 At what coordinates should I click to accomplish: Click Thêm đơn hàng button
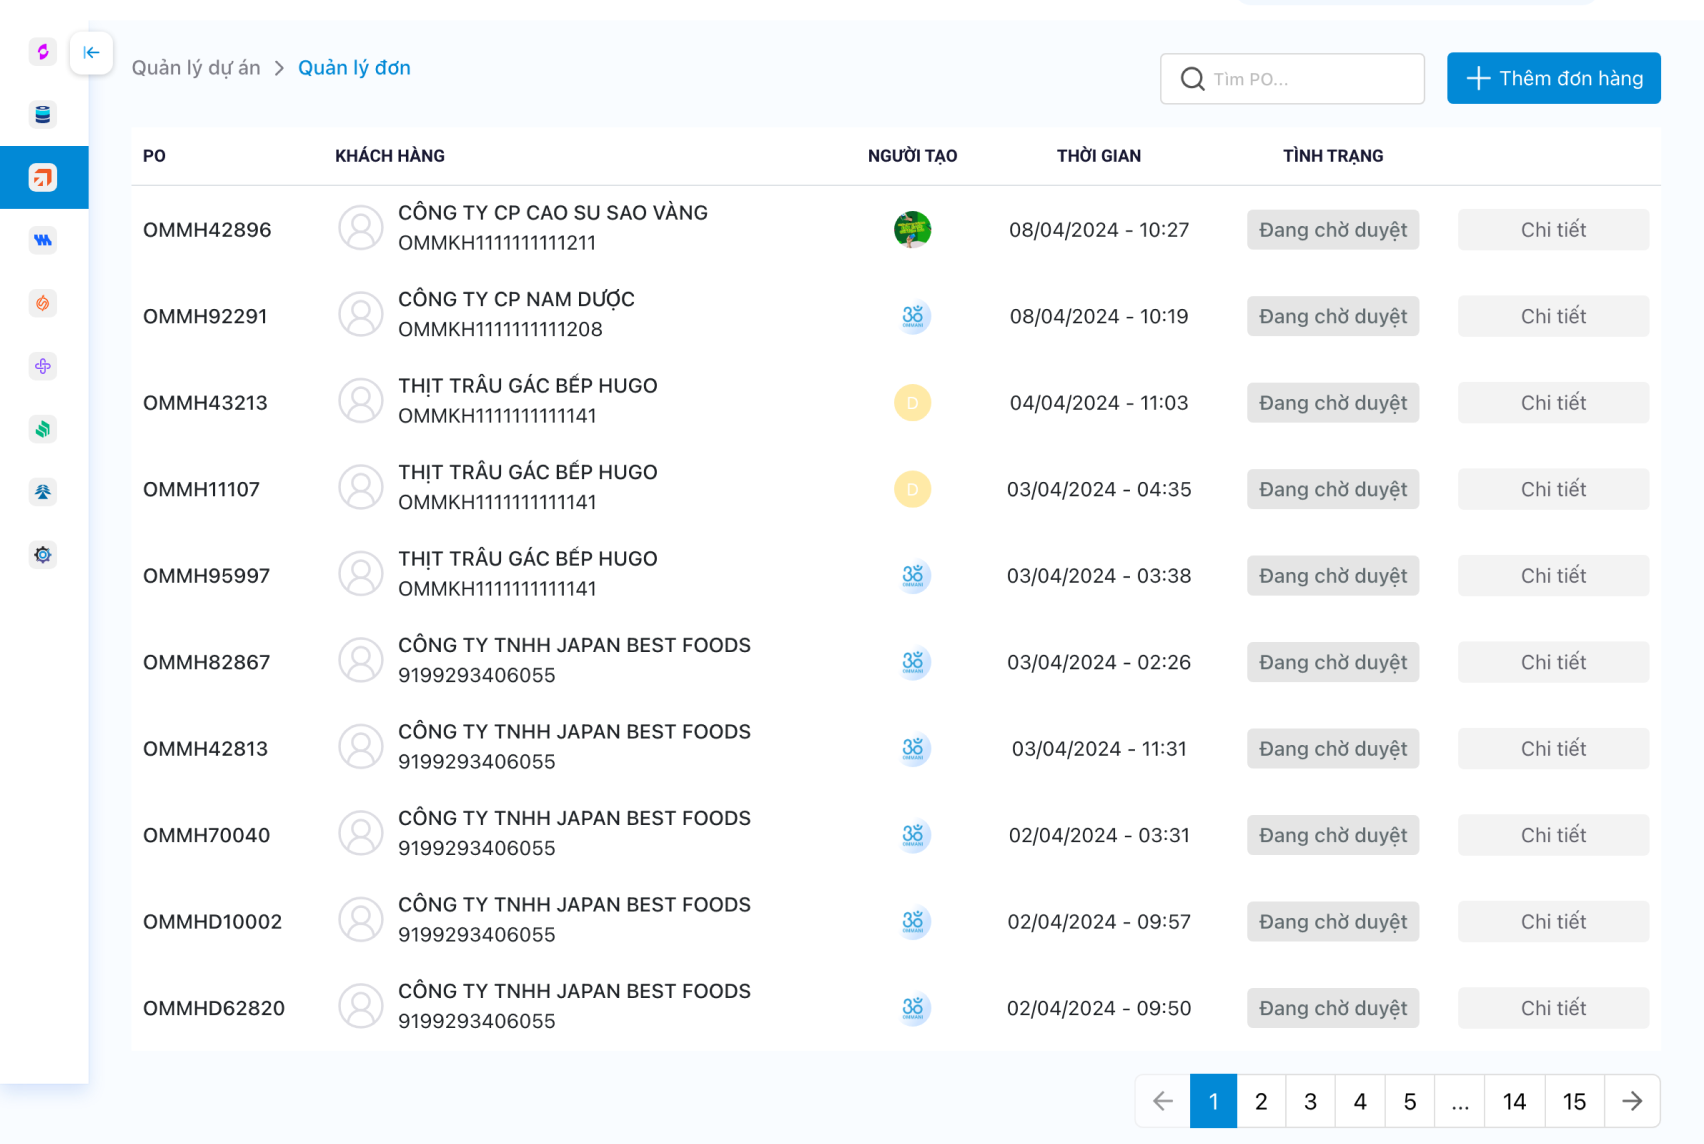click(x=1553, y=78)
